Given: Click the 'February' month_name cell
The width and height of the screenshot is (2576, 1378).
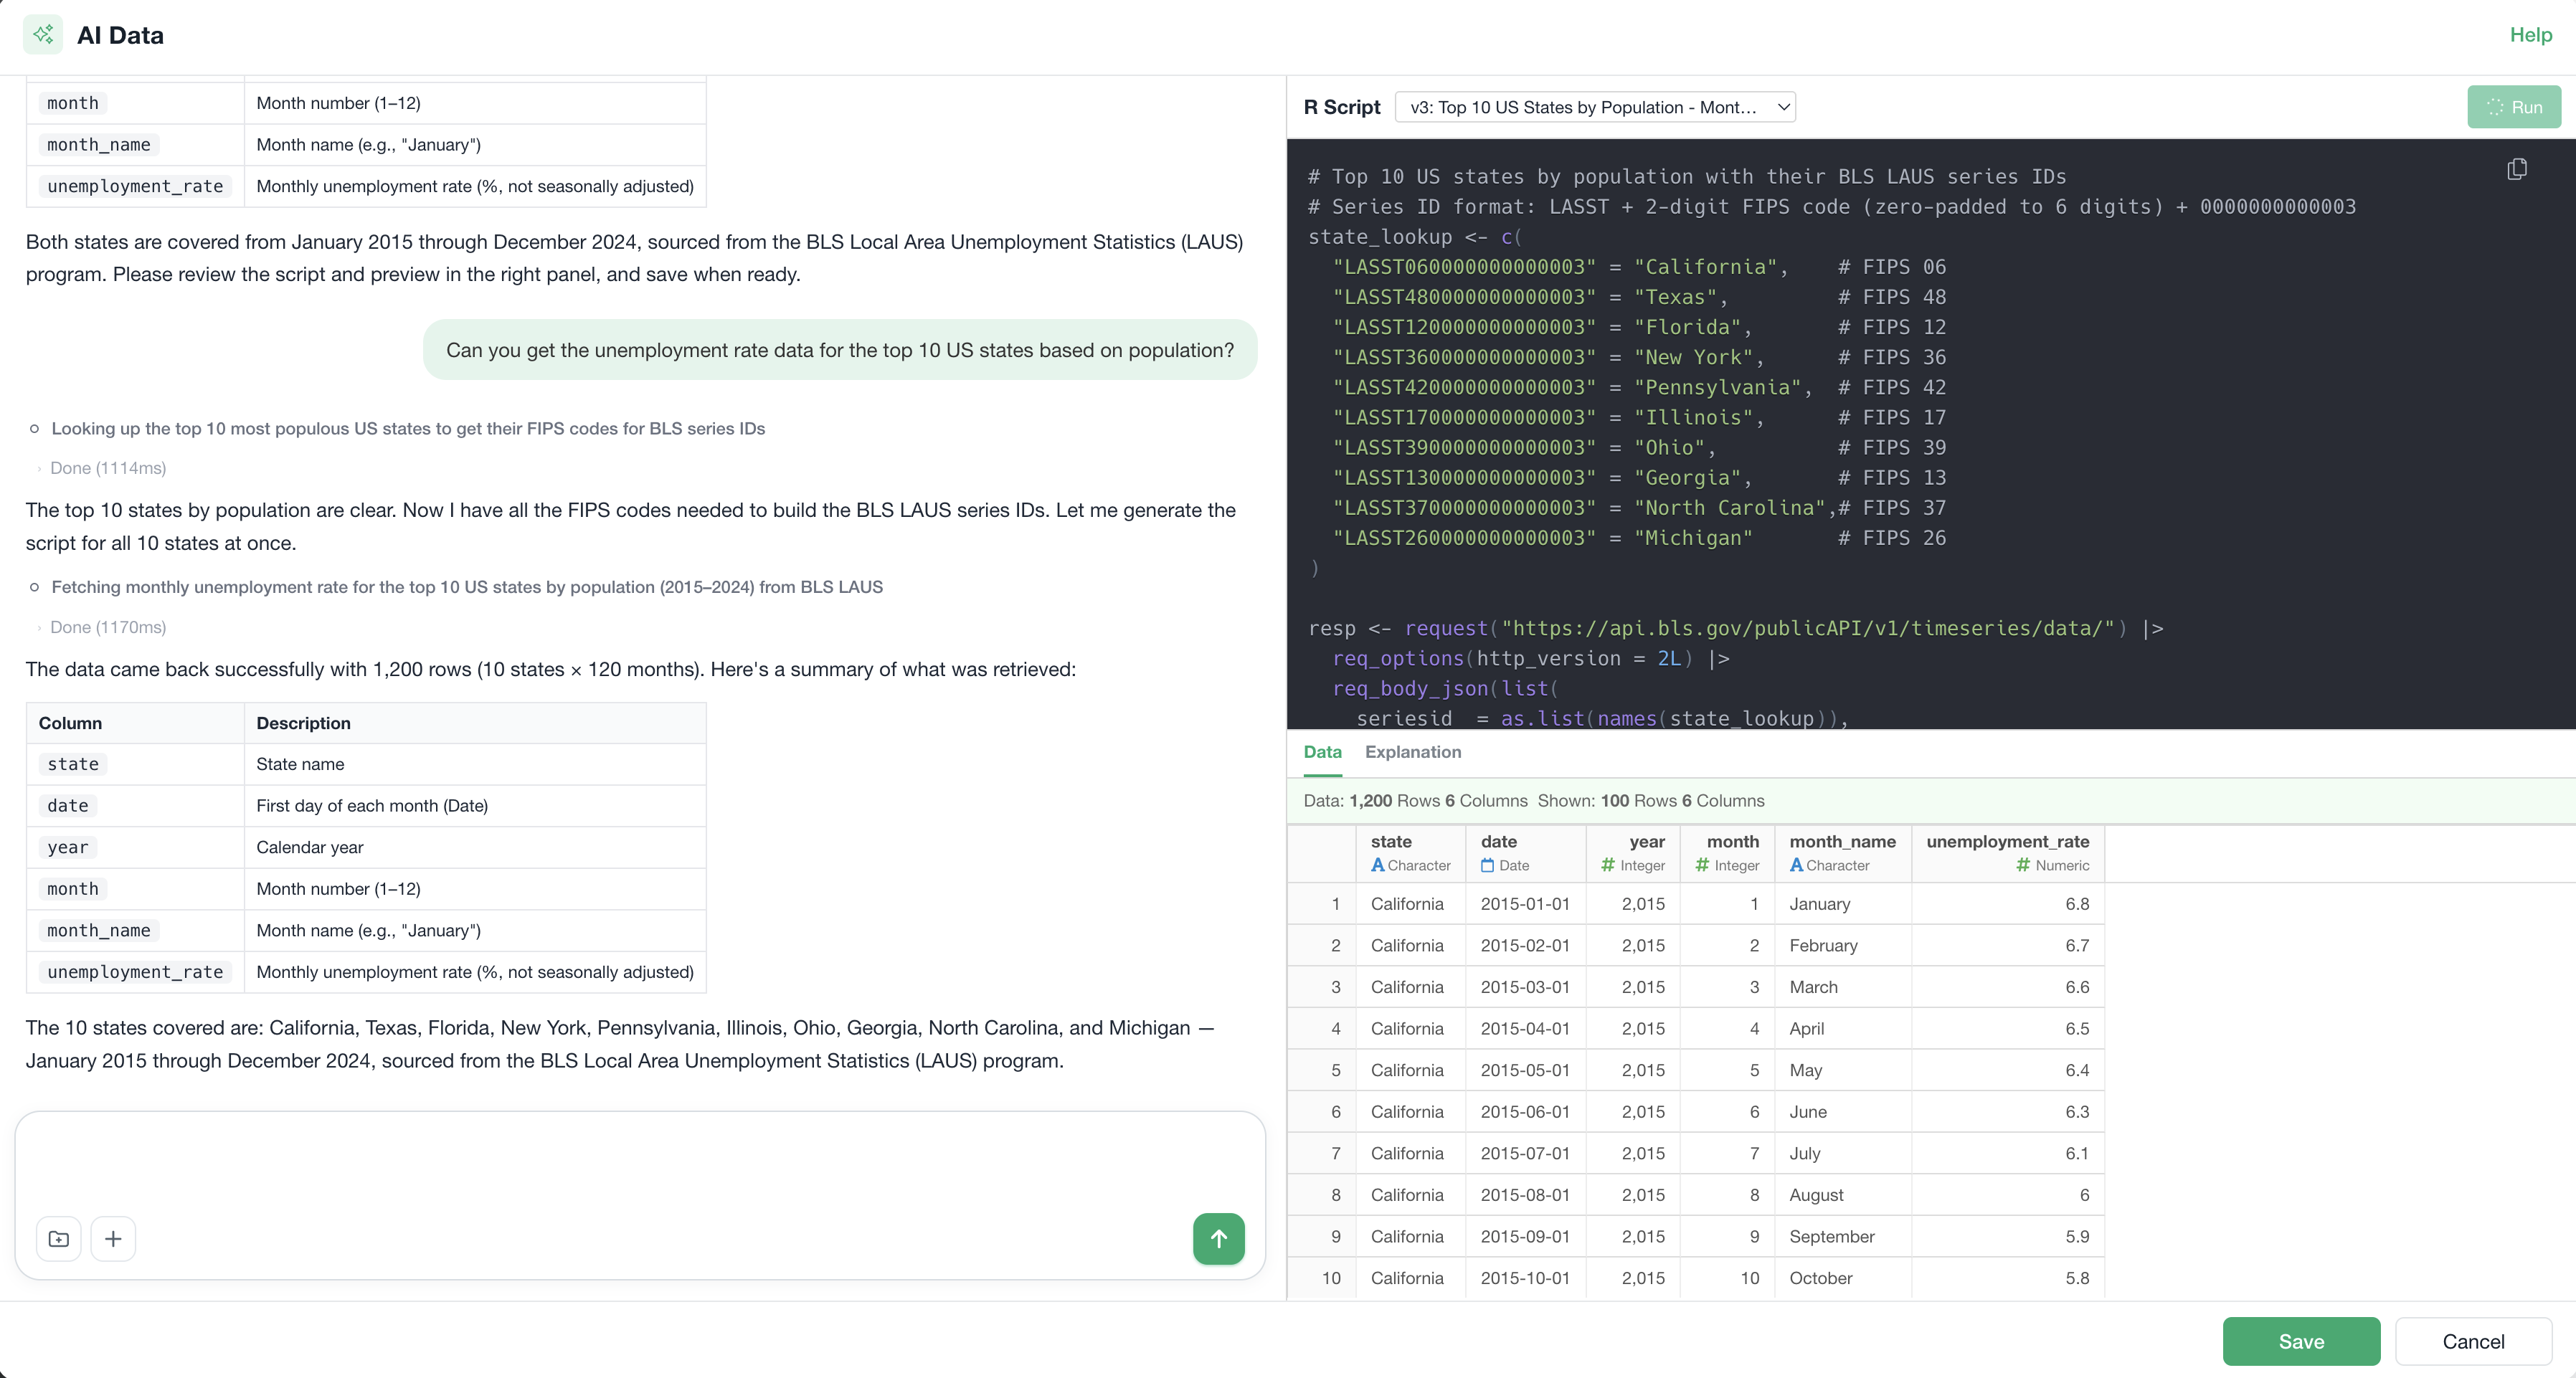Looking at the screenshot, I should click(1842, 945).
